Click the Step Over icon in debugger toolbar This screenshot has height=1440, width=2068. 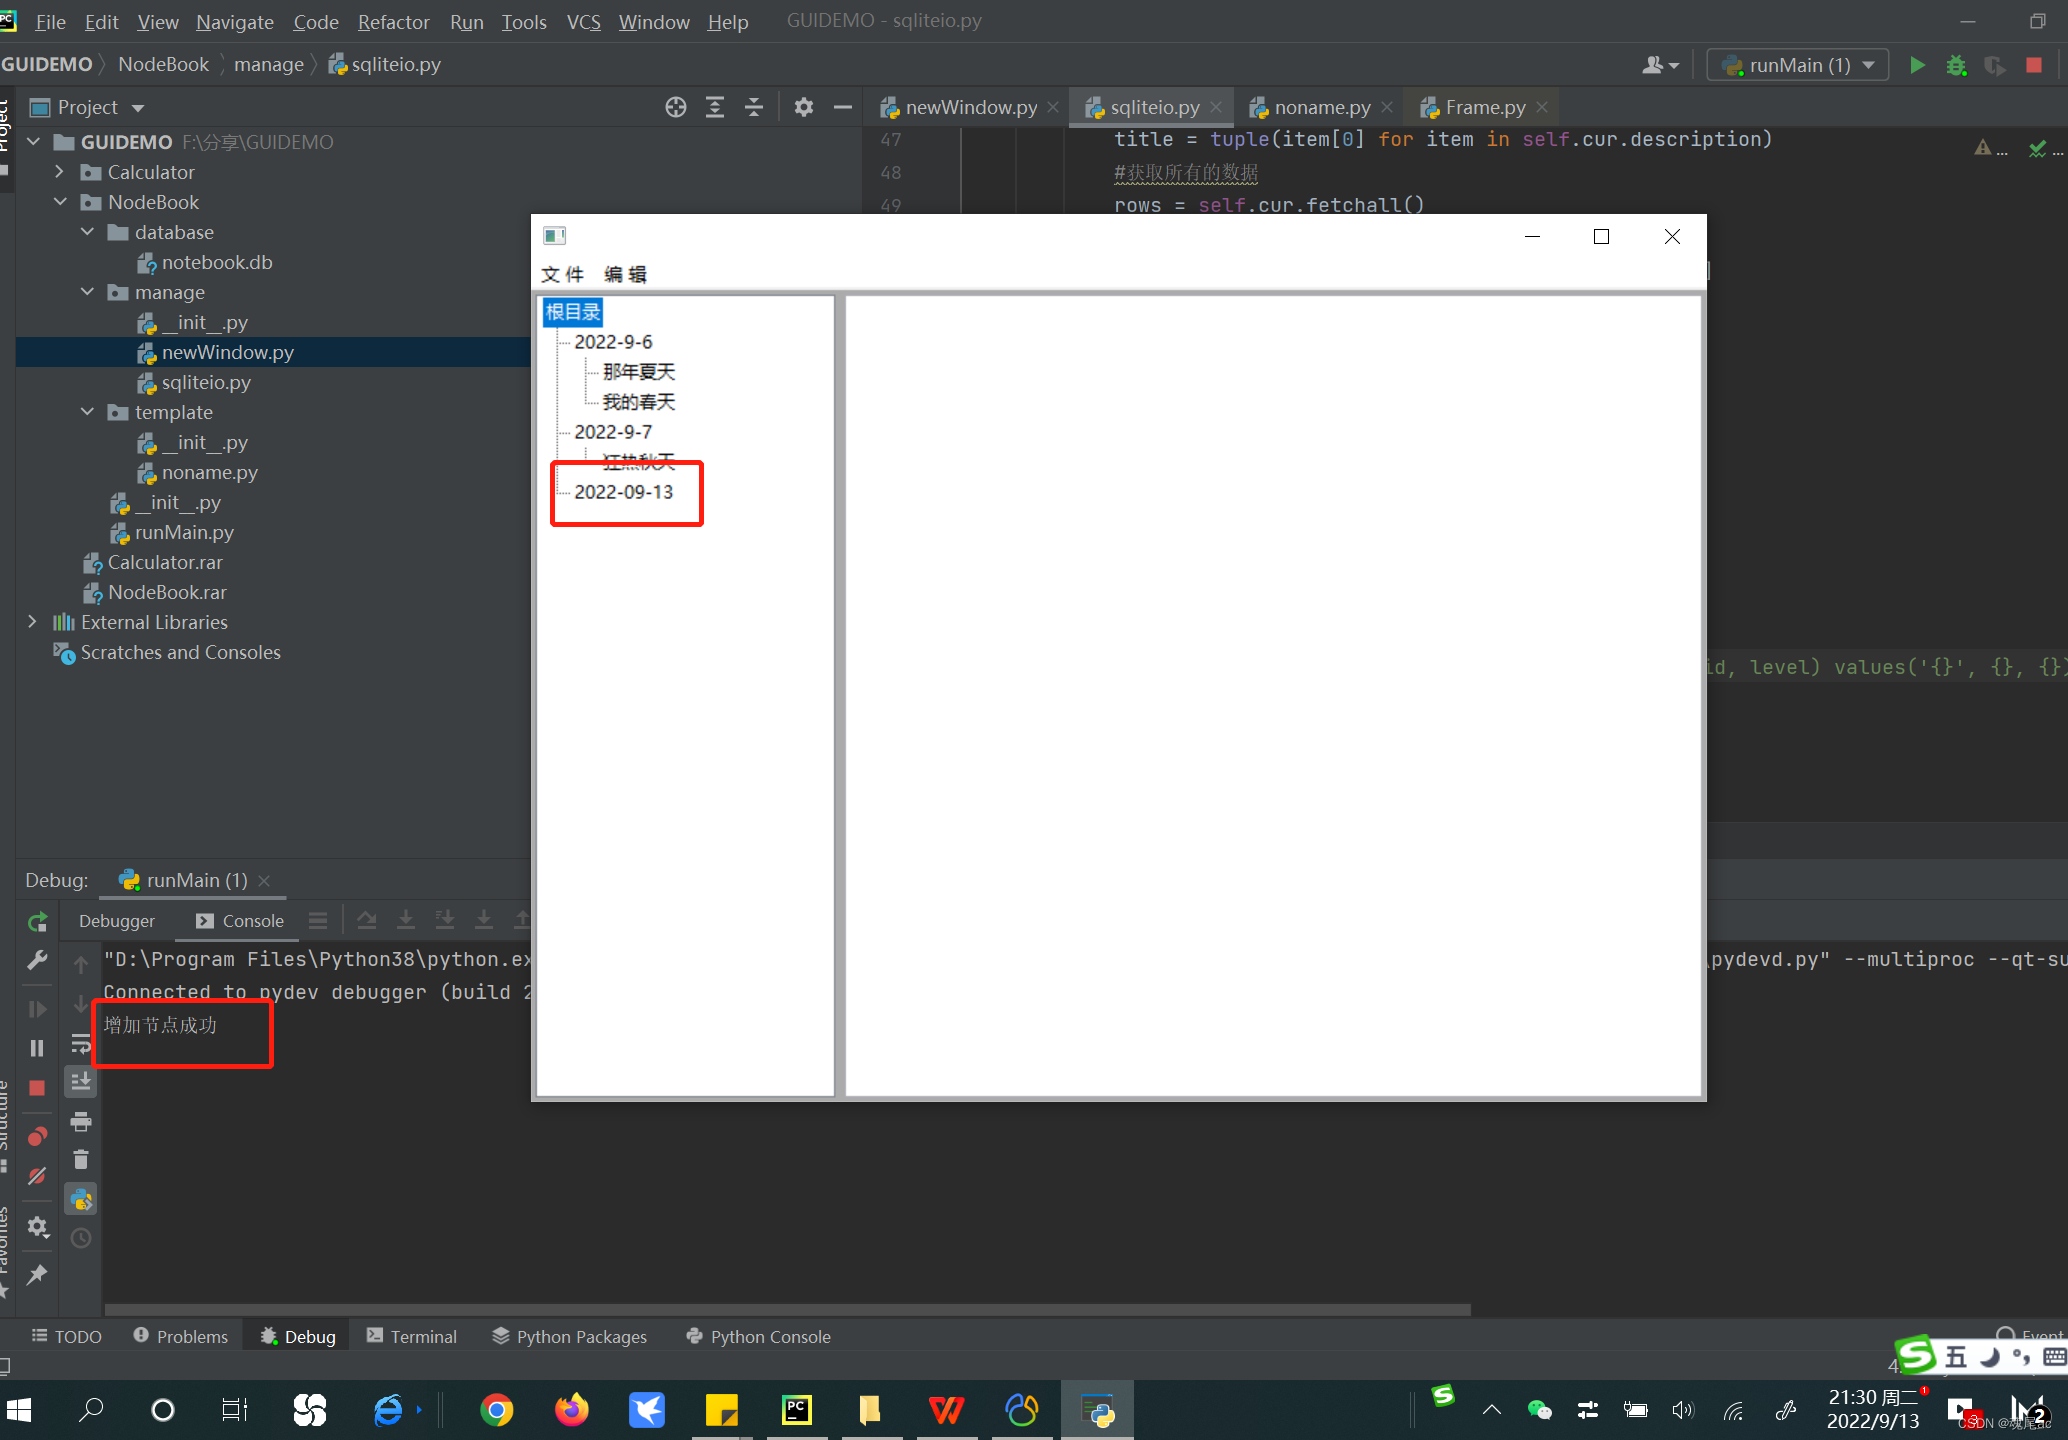pos(367,920)
